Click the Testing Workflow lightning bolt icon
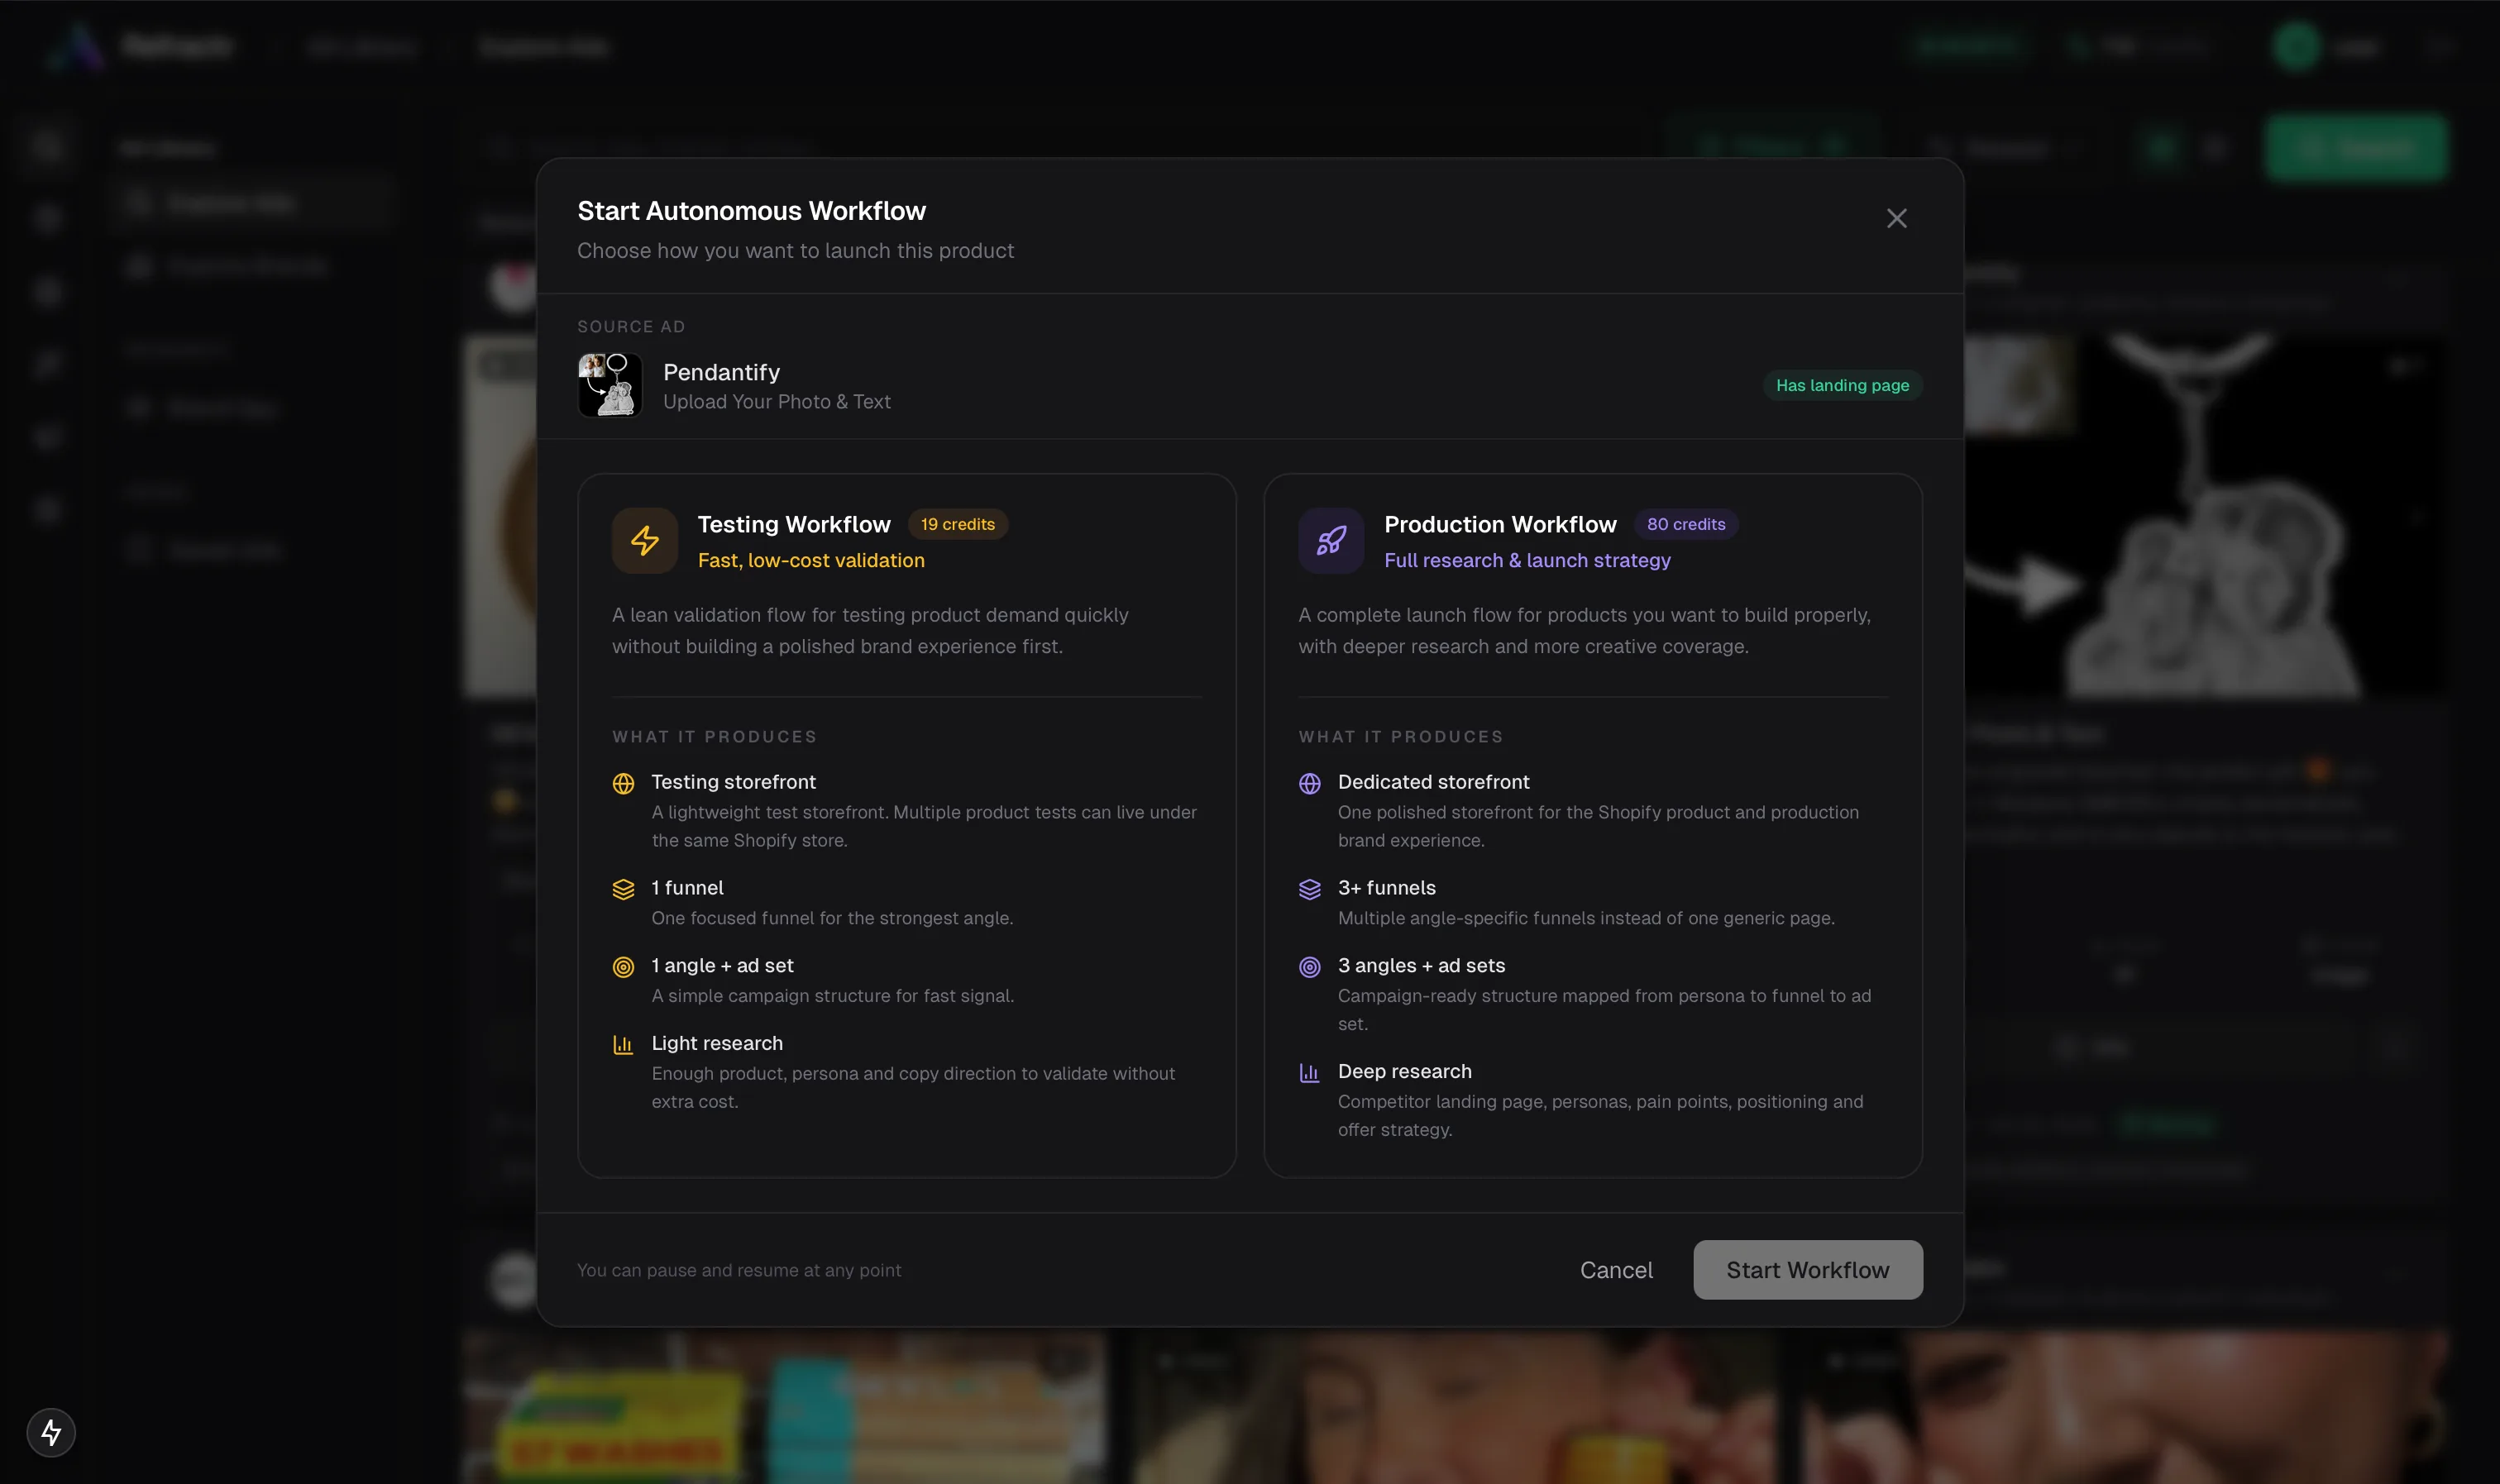2500x1484 pixels. [x=645, y=541]
